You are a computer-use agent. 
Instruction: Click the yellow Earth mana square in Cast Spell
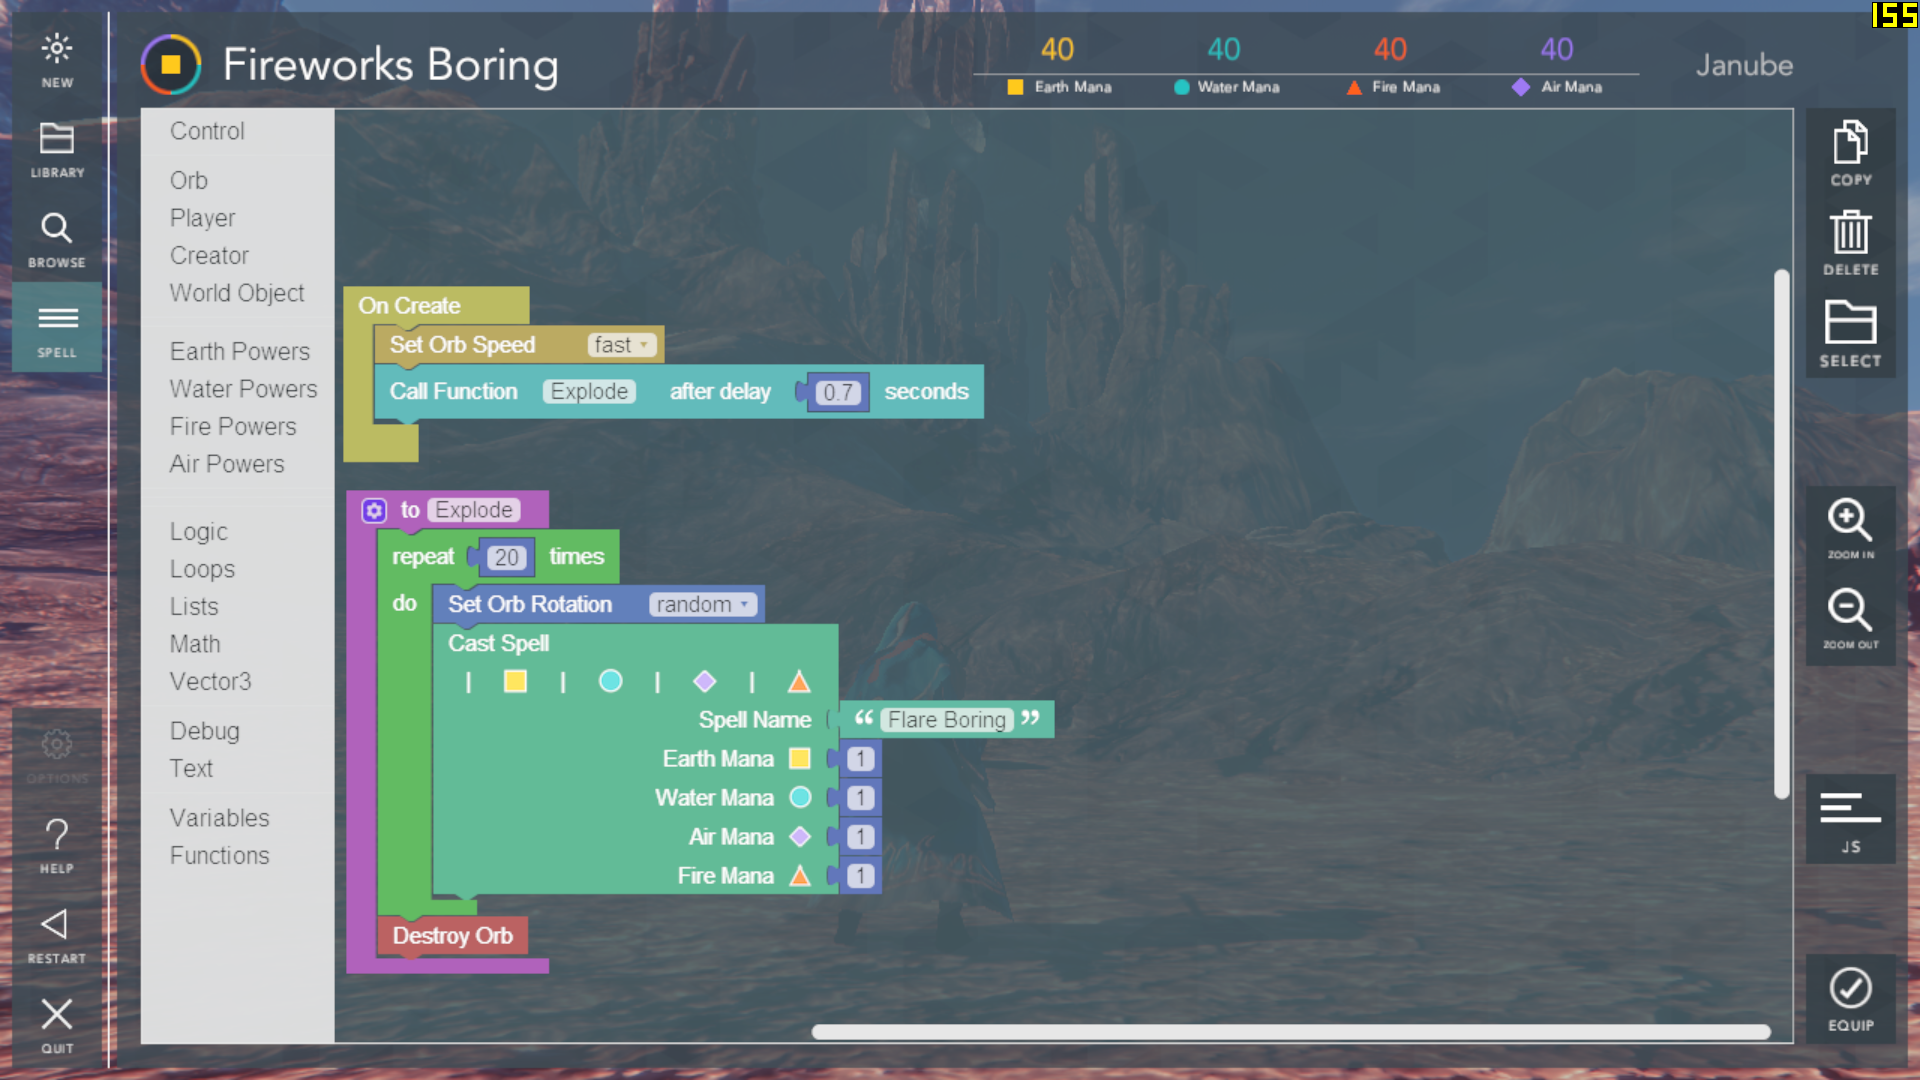515,682
